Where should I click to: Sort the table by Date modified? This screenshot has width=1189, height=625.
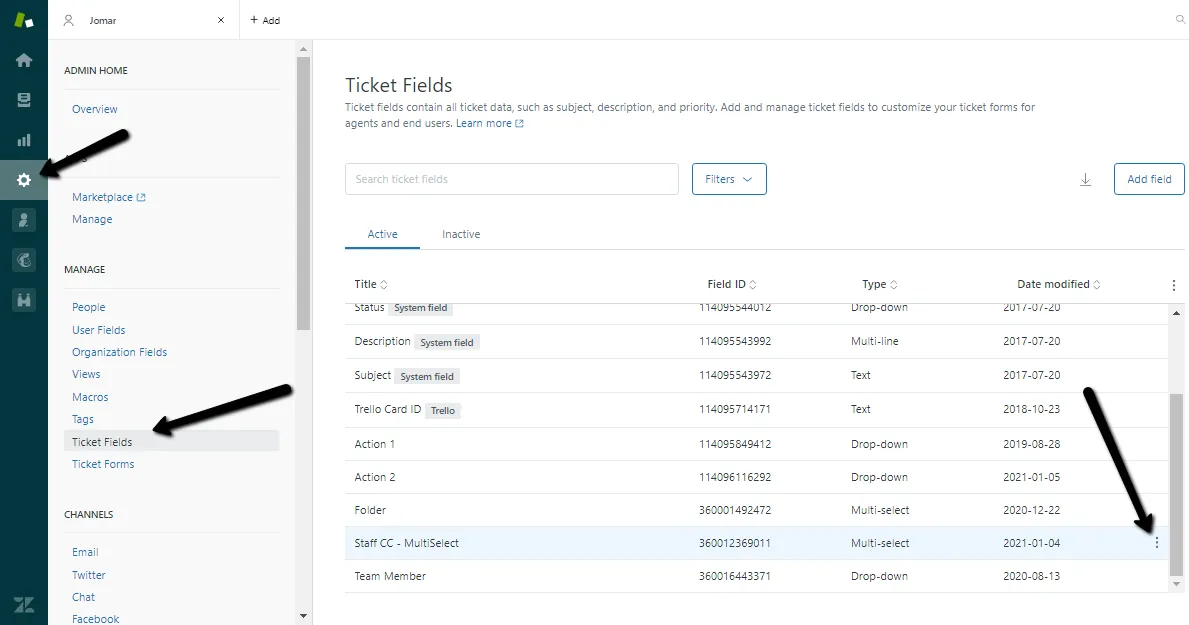point(1059,284)
